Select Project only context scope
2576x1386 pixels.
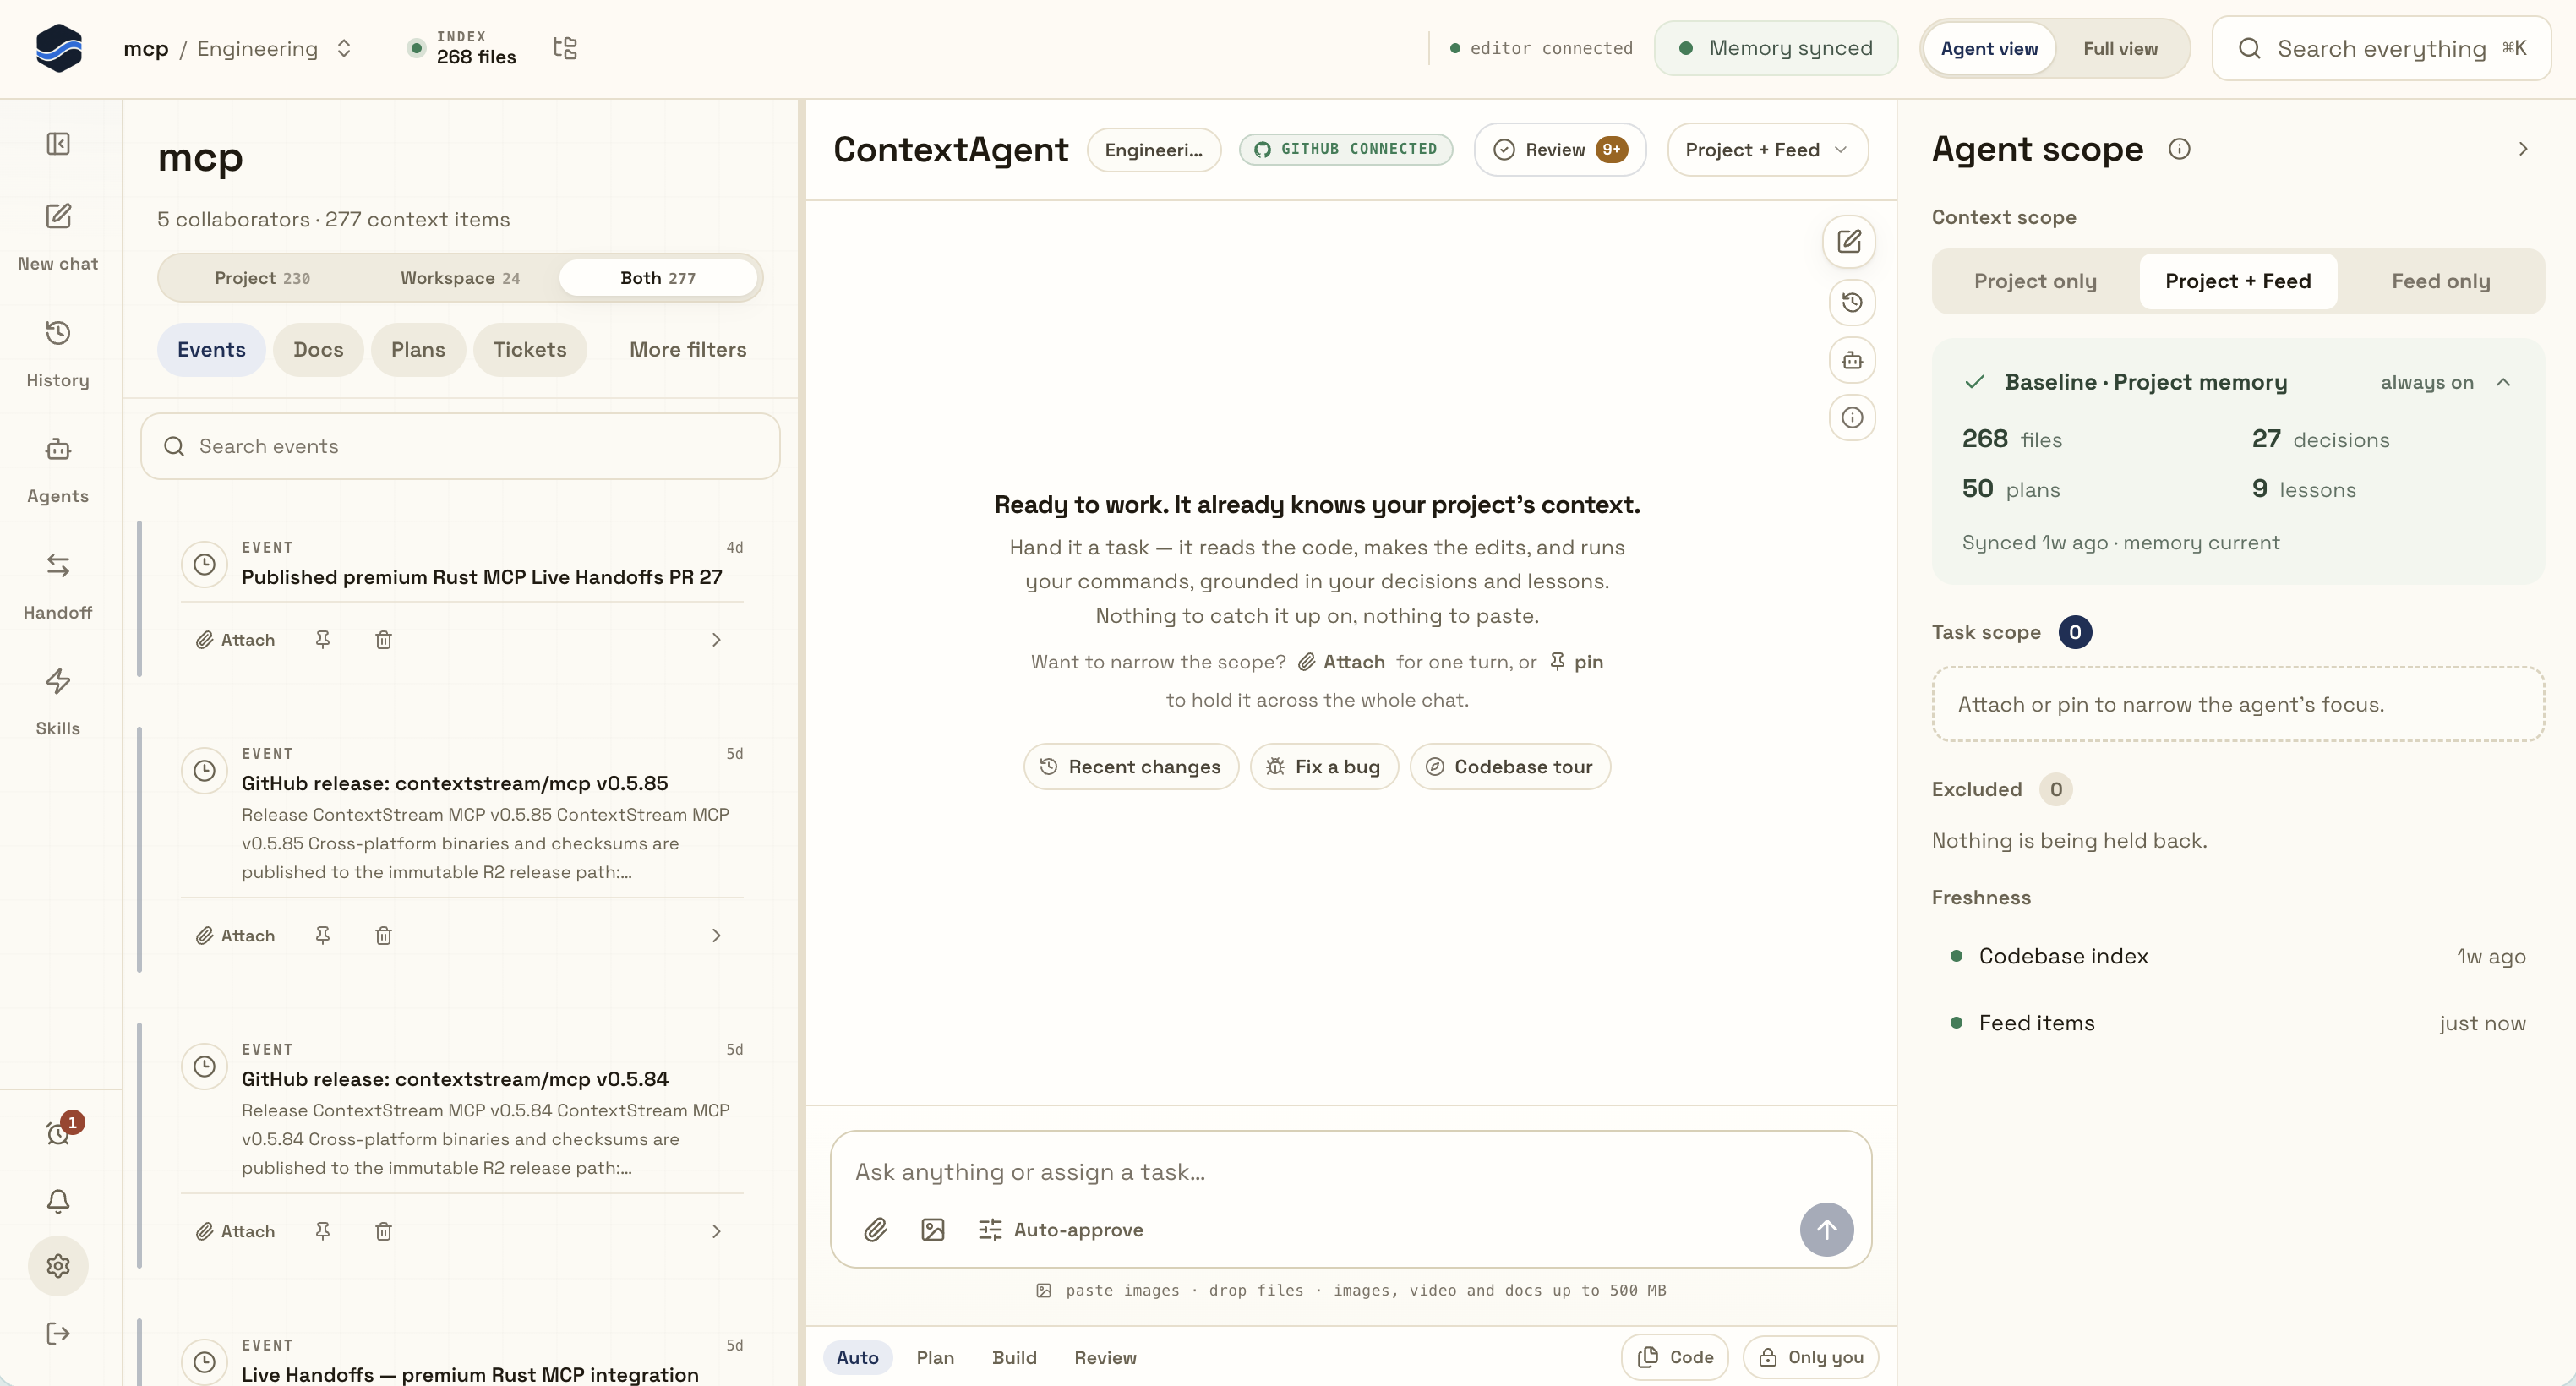[2035, 281]
